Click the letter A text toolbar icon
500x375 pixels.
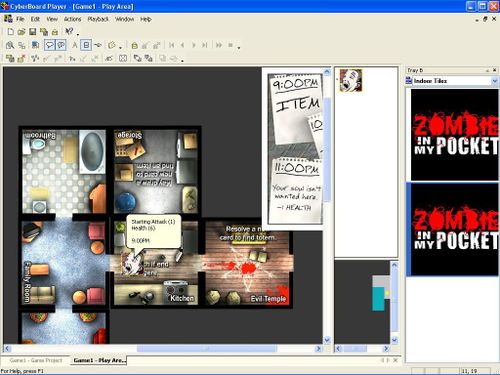point(75,45)
